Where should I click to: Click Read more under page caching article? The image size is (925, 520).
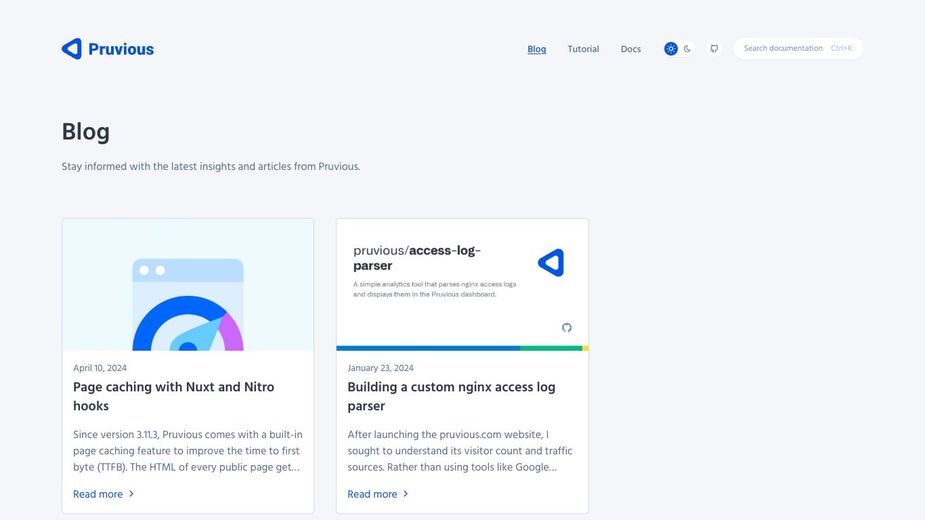pyautogui.click(x=98, y=494)
